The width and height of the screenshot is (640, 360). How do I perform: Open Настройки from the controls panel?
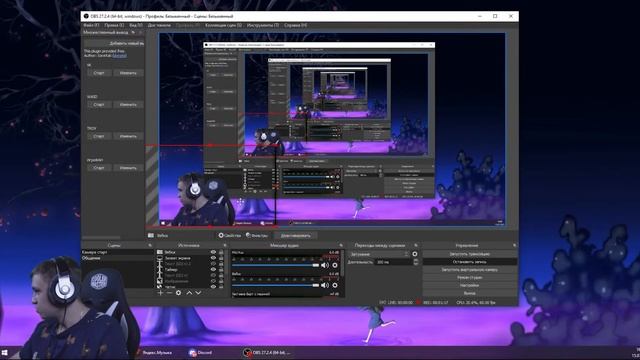tap(470, 285)
